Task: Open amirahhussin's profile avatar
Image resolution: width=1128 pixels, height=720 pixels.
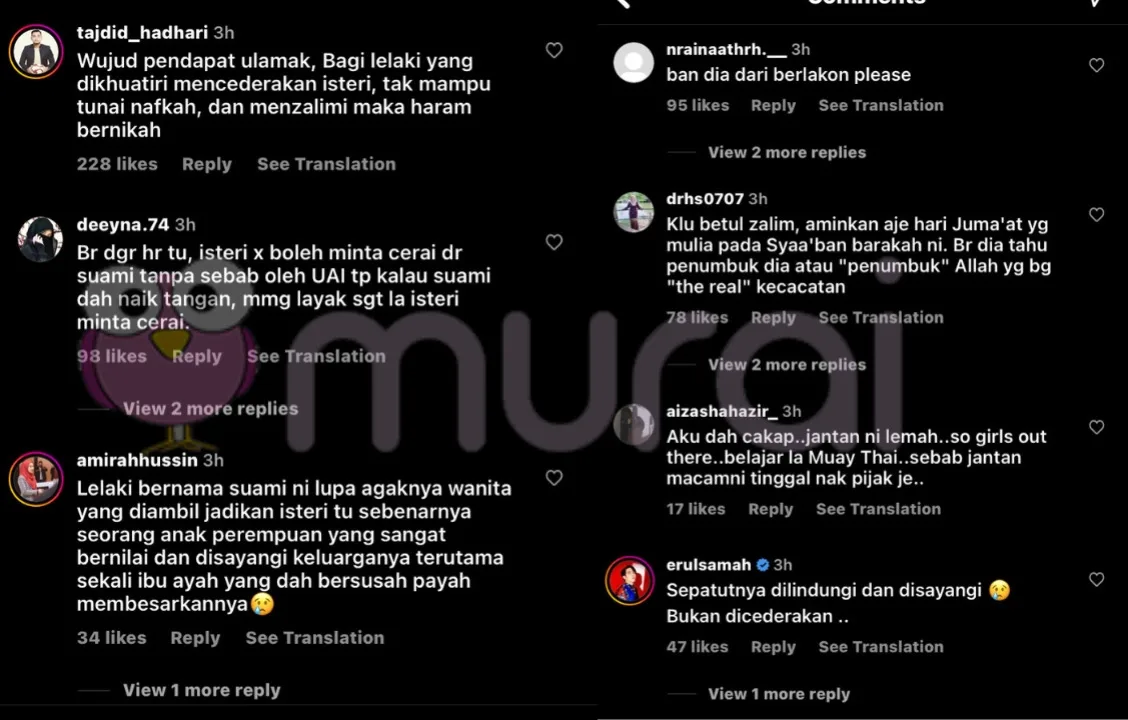Action: click(36, 479)
